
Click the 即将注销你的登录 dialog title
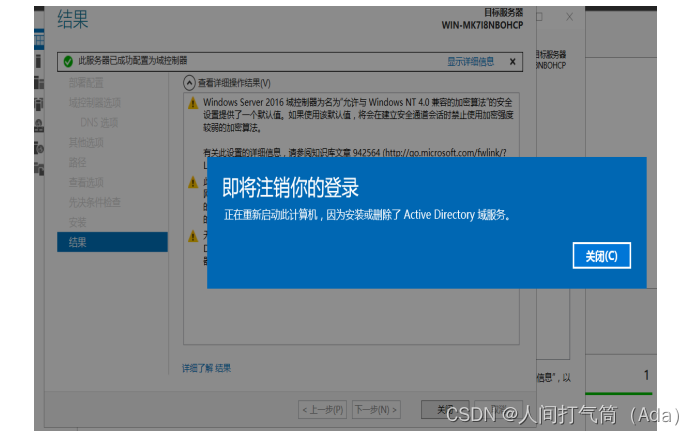click(290, 188)
